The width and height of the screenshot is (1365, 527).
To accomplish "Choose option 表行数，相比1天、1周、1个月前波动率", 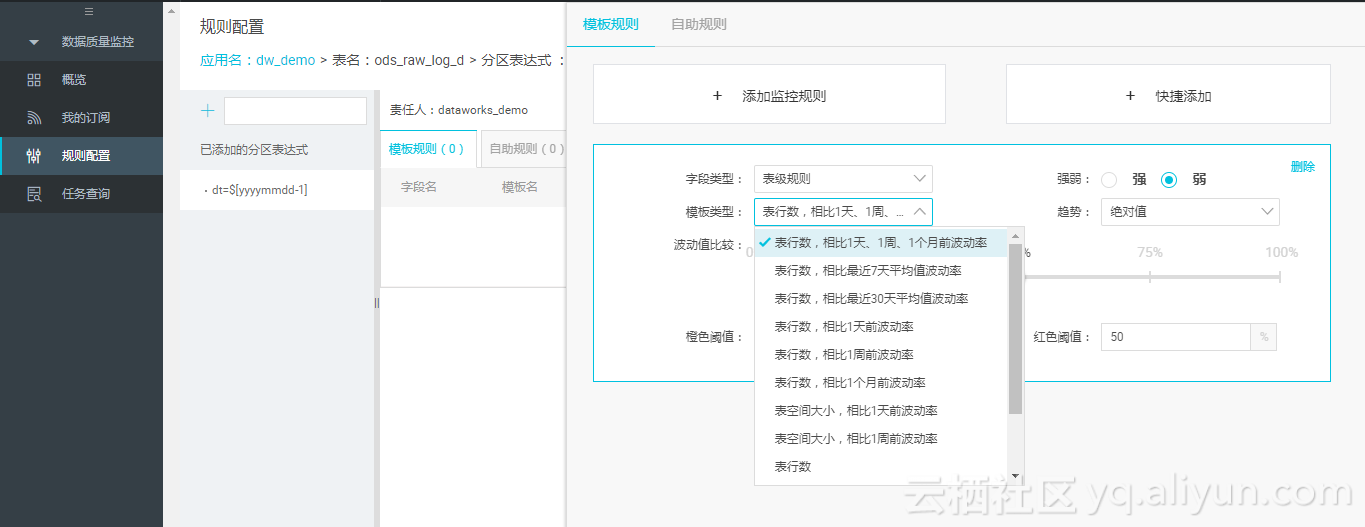I will pyautogui.click(x=880, y=243).
